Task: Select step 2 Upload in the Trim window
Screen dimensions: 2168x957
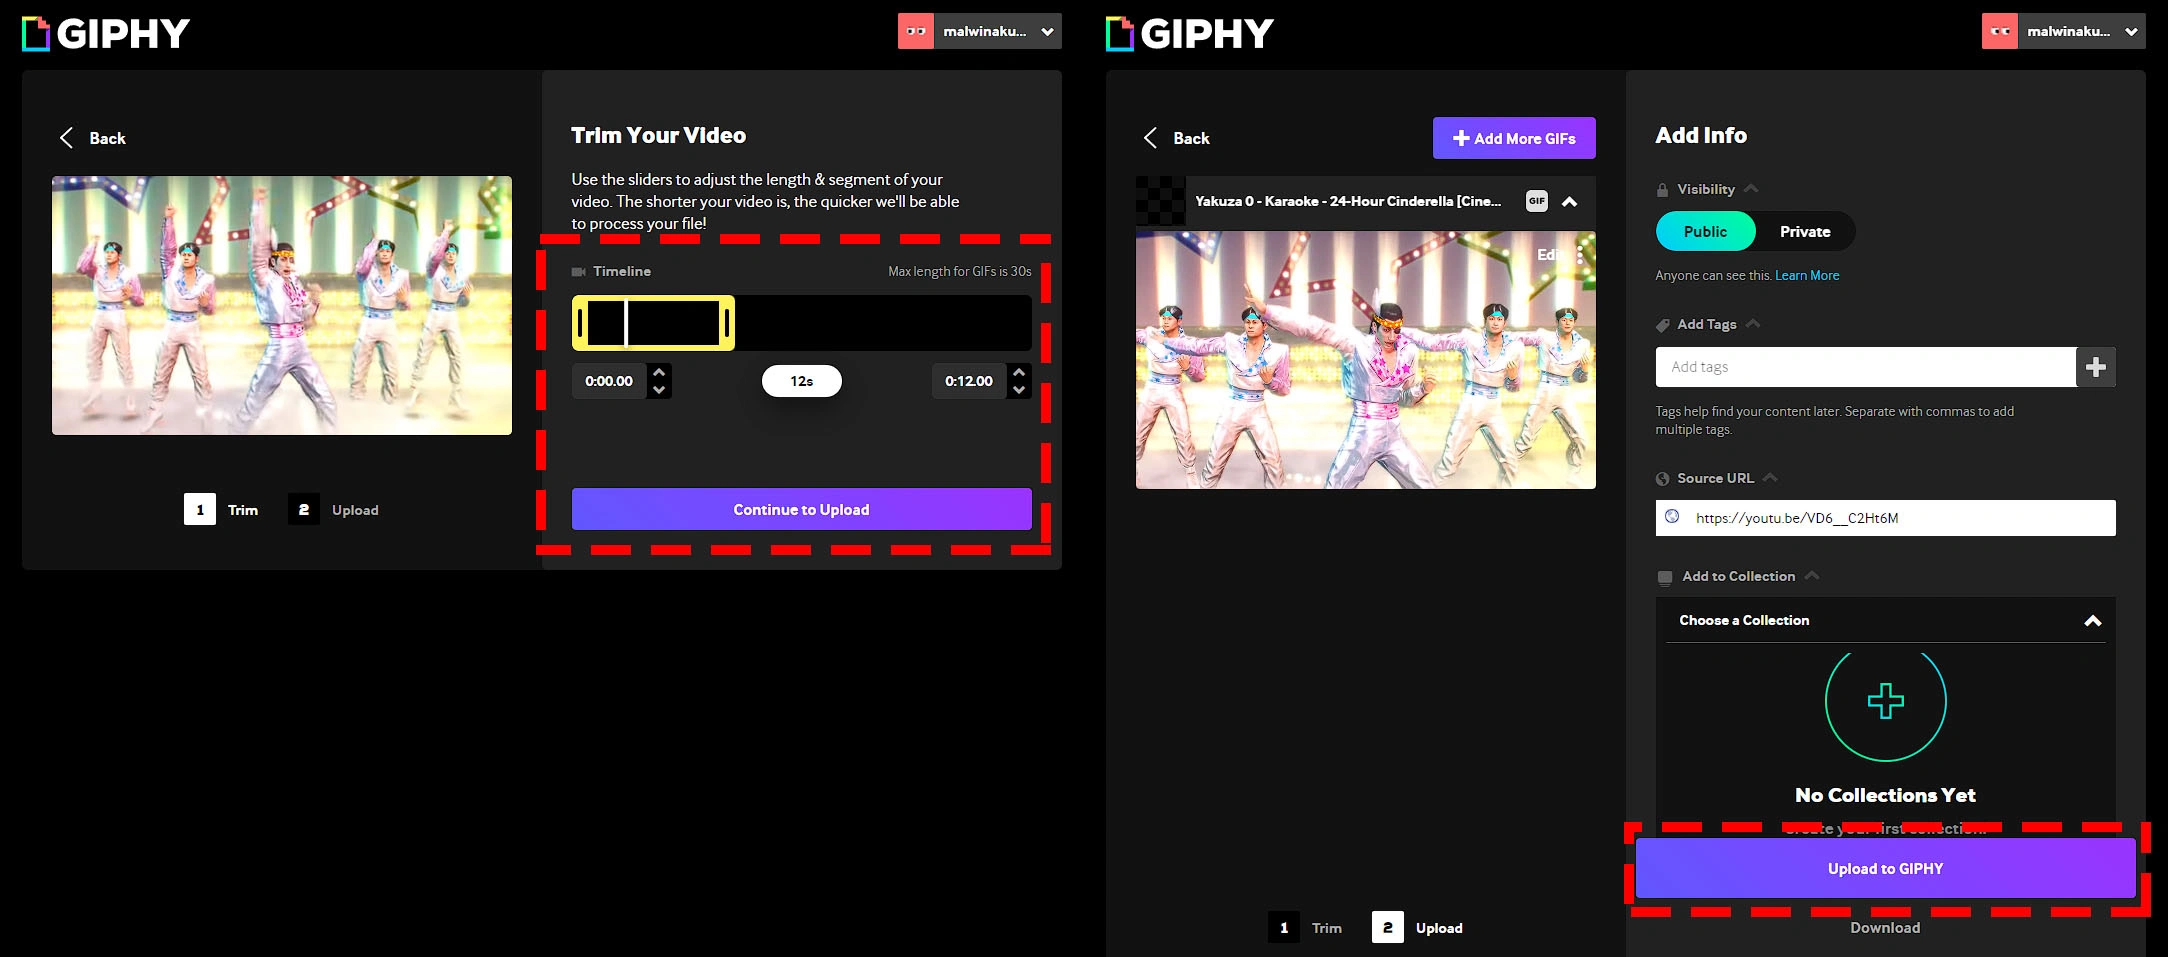Action: (x=334, y=509)
